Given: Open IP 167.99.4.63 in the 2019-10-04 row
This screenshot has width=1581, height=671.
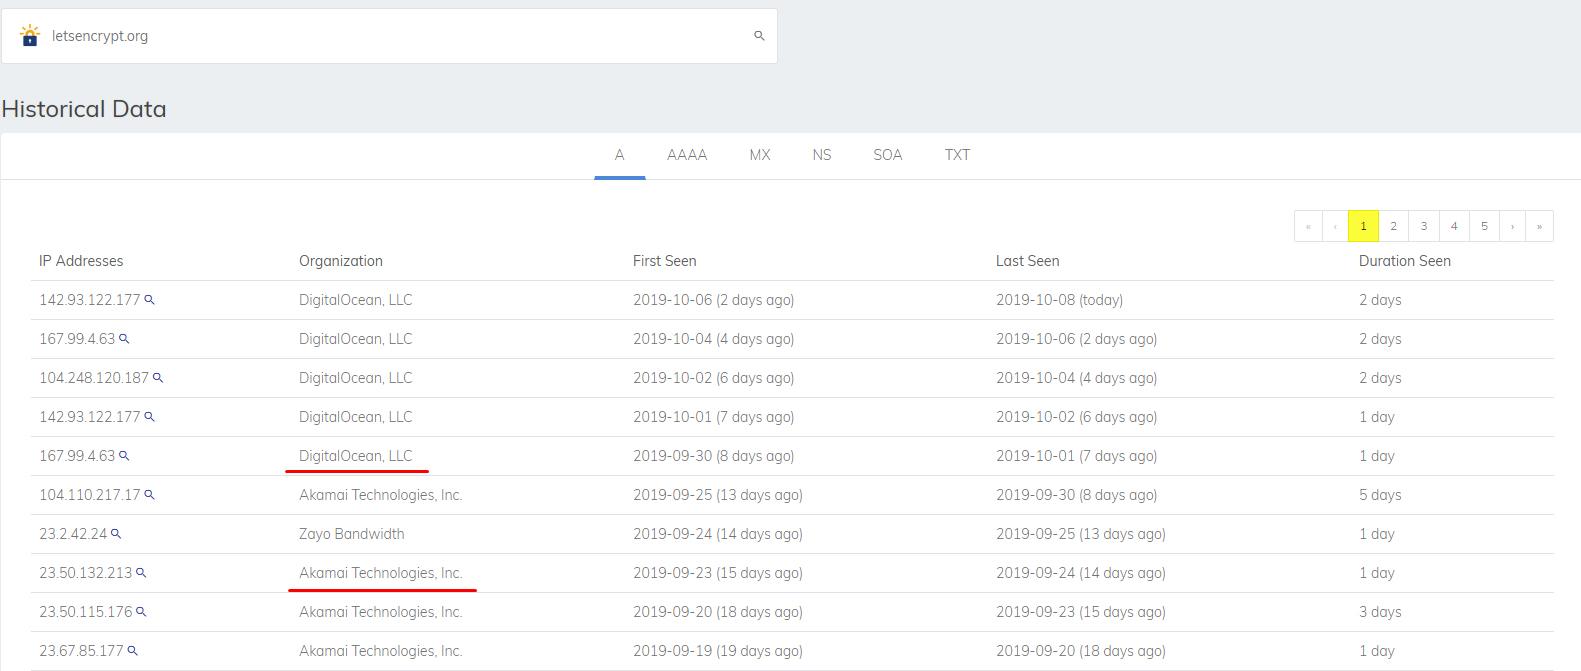Looking at the screenshot, I should pyautogui.click(x=77, y=339).
